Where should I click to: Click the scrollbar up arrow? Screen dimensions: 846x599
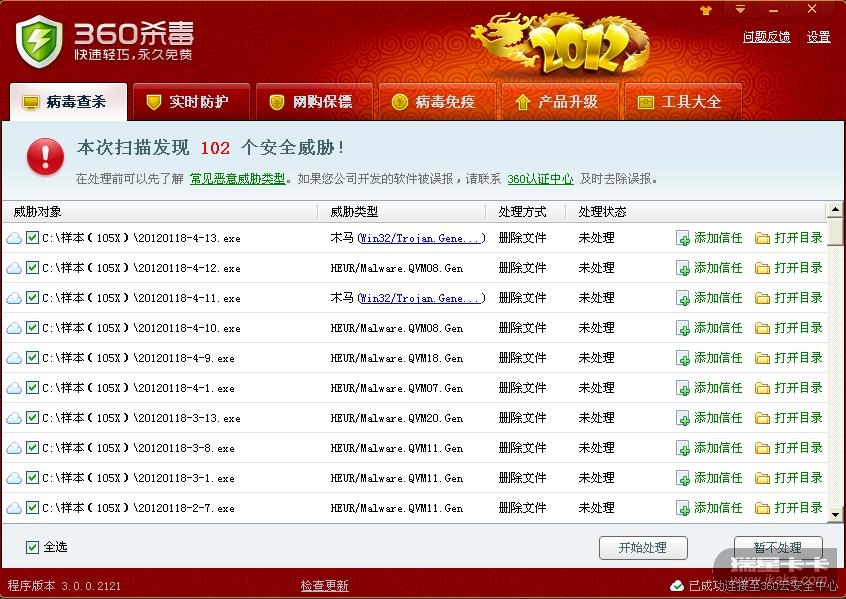coord(835,209)
